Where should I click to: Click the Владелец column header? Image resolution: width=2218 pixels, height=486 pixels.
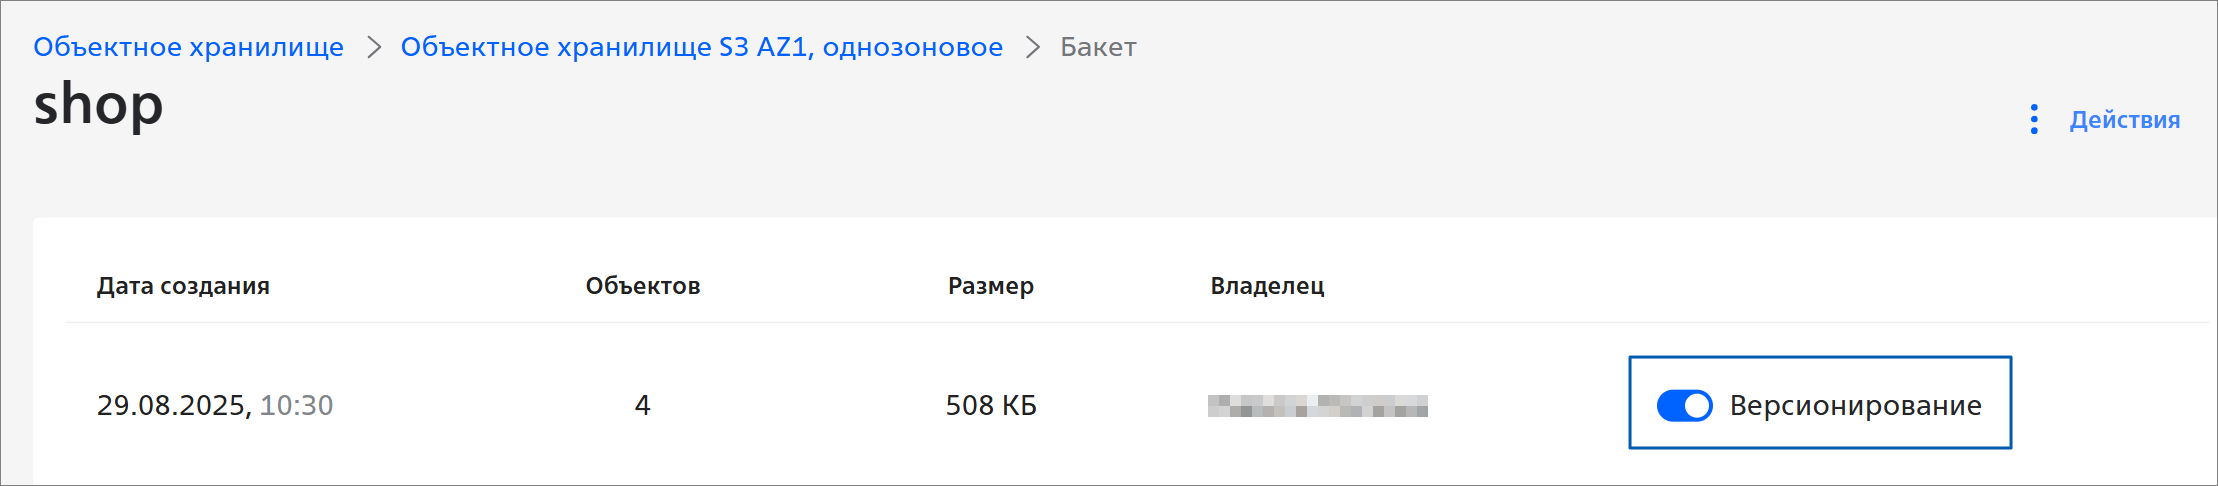(1267, 286)
